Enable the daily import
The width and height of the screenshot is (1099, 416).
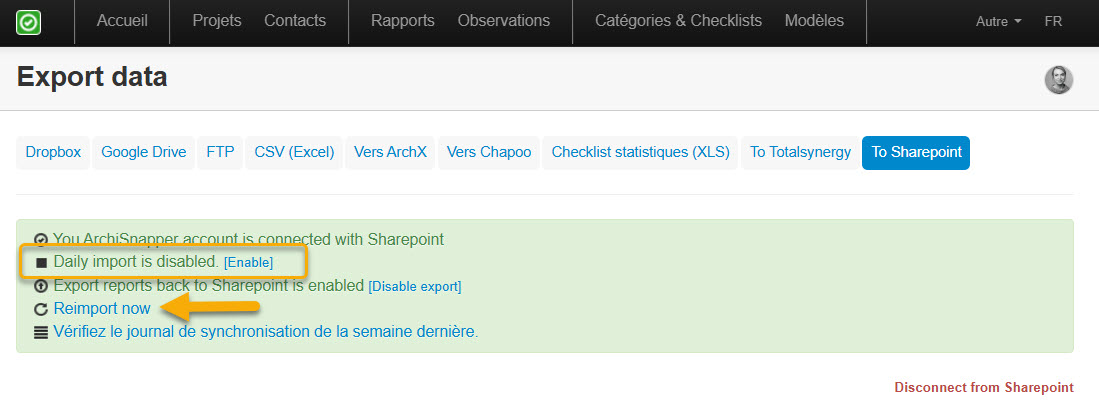click(x=248, y=262)
